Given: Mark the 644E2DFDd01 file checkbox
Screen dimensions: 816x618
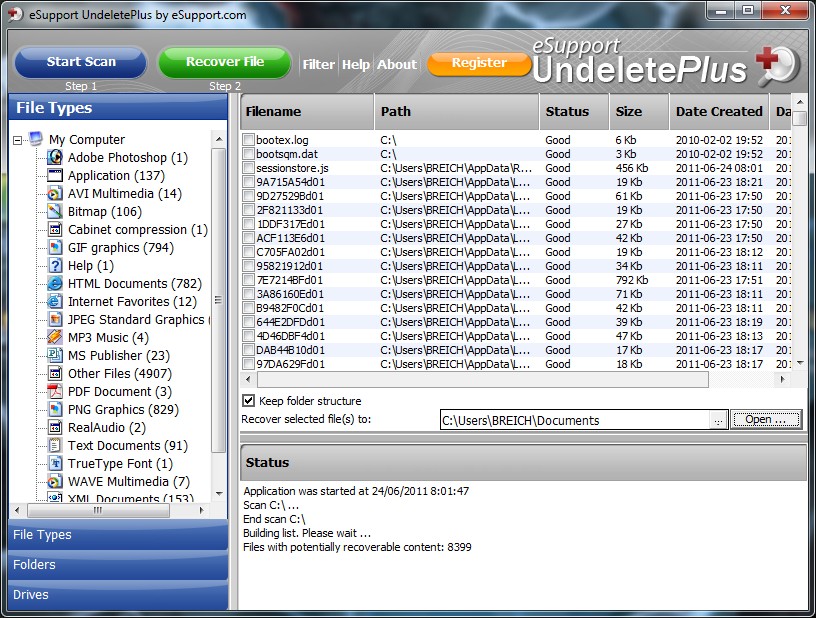Looking at the screenshot, I should click(x=248, y=322).
